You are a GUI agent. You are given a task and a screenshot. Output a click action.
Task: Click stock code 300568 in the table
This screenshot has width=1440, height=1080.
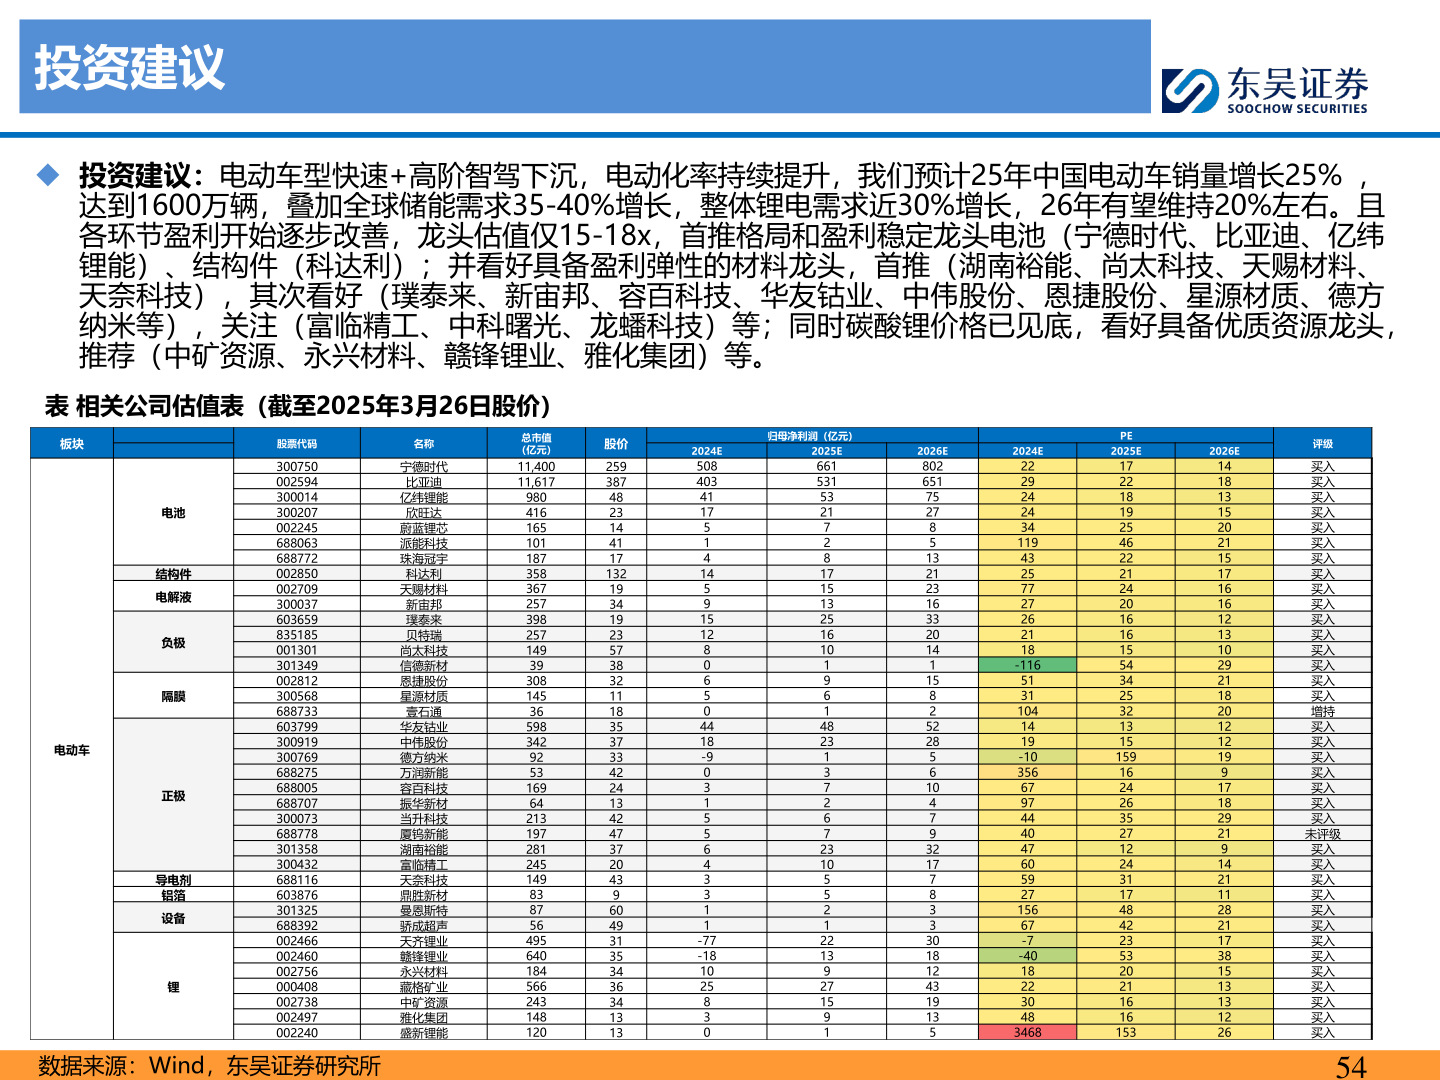pyautogui.click(x=297, y=696)
